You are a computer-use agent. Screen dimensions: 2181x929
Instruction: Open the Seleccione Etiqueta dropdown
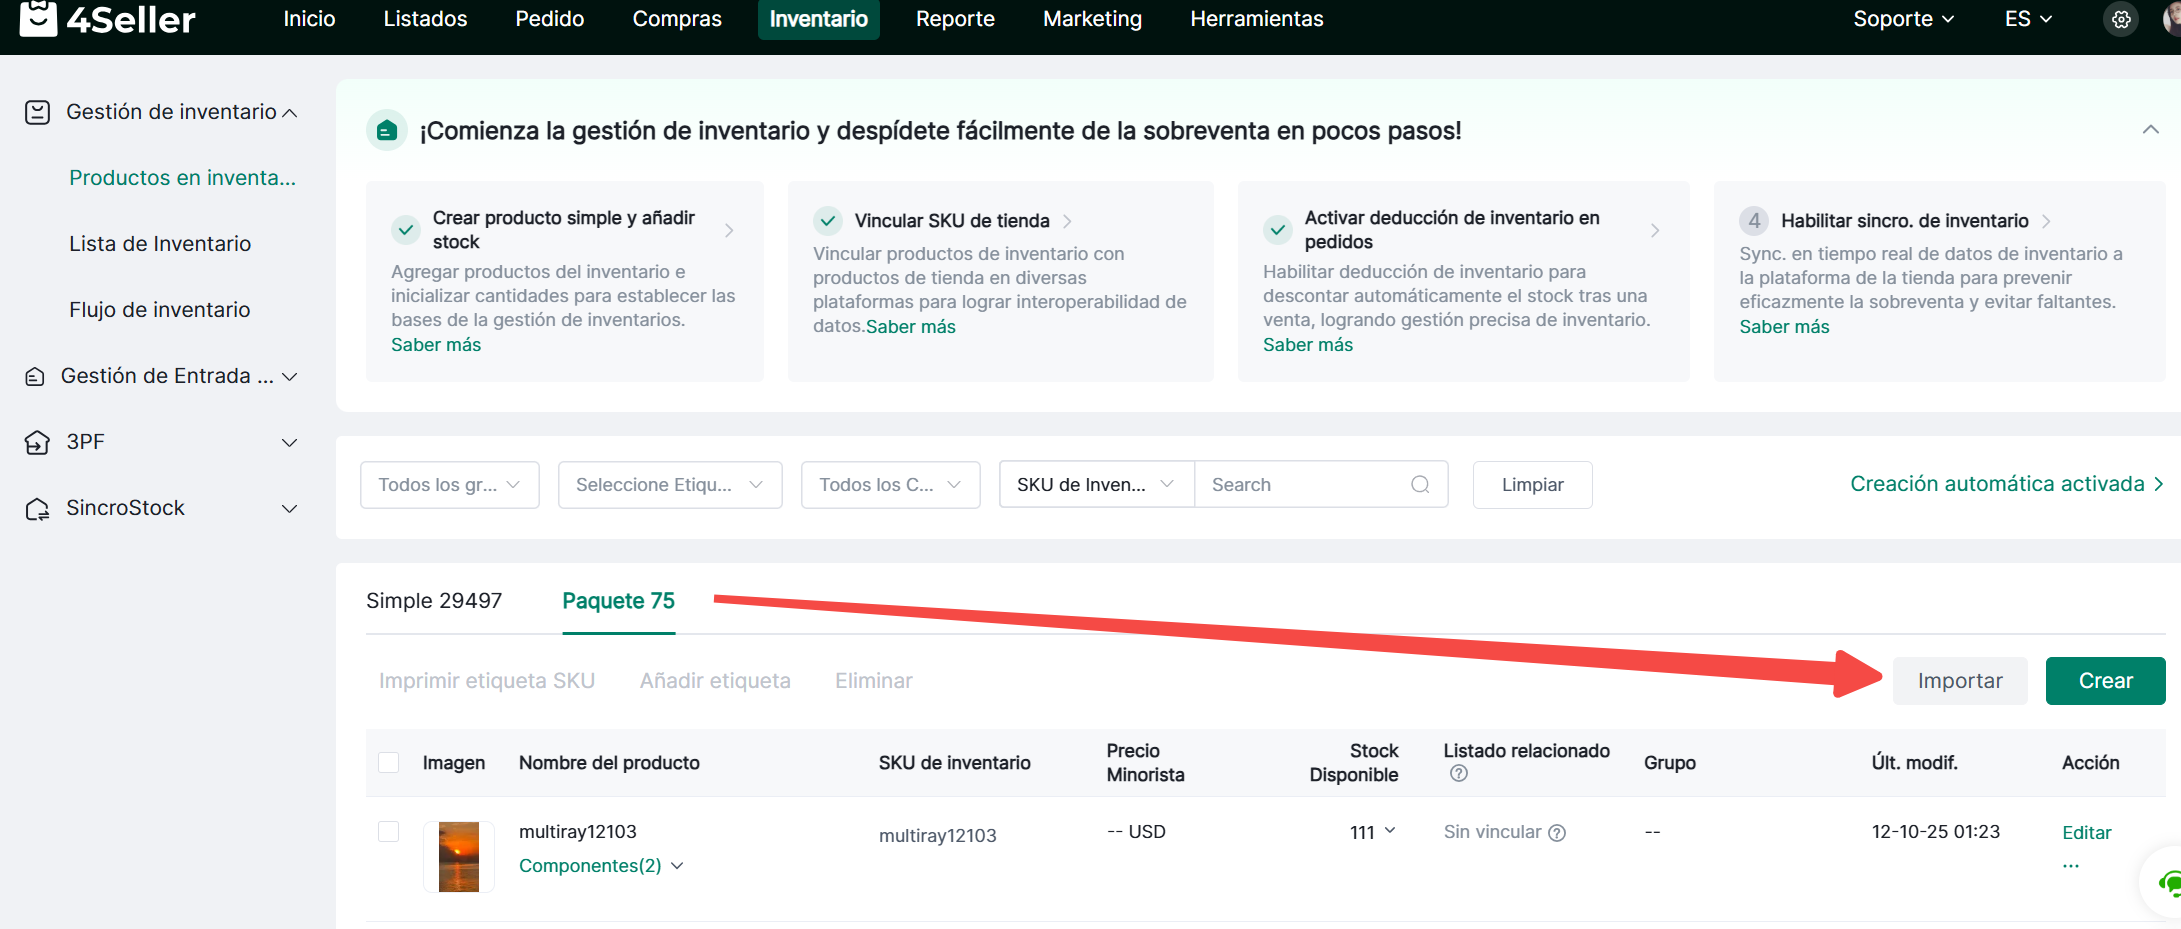click(x=669, y=485)
